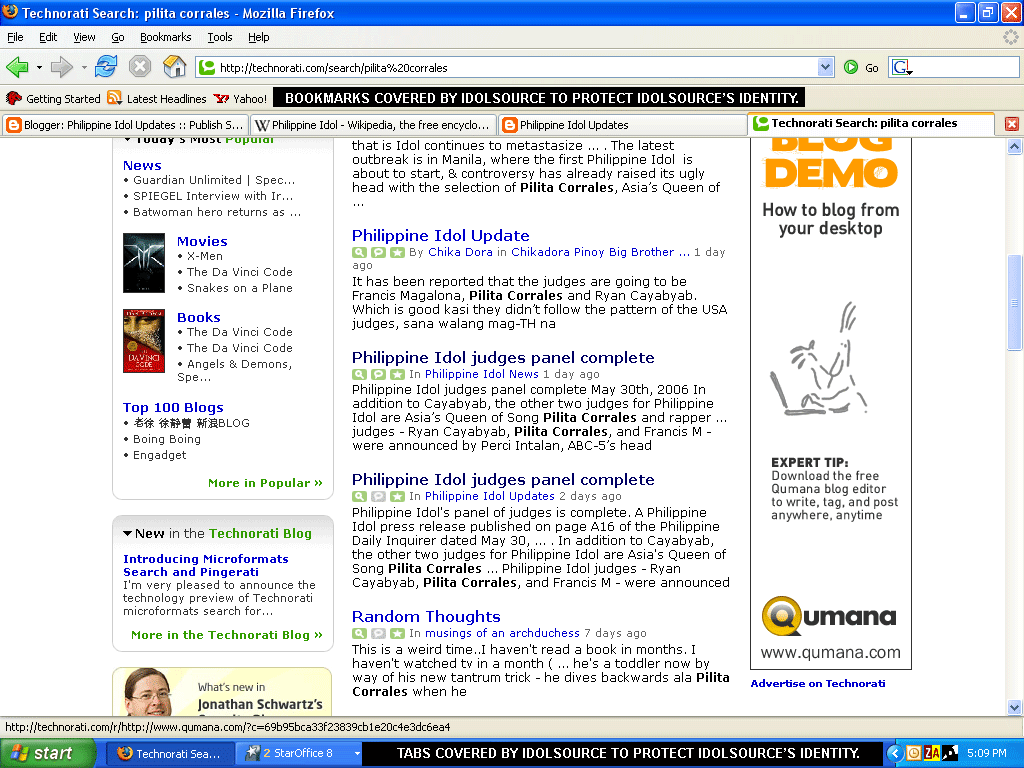This screenshot has width=1024, height=768.
Task: Open the Top 100 Blogs link
Action: 173,408
